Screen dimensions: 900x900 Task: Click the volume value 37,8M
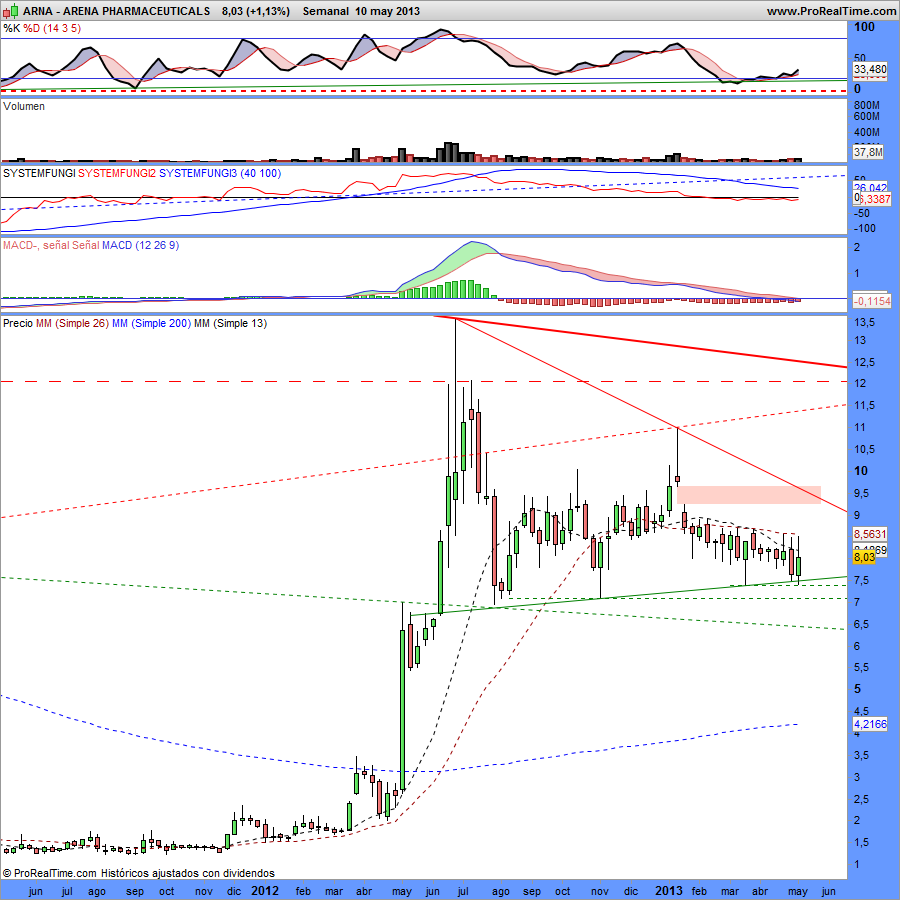[868, 152]
